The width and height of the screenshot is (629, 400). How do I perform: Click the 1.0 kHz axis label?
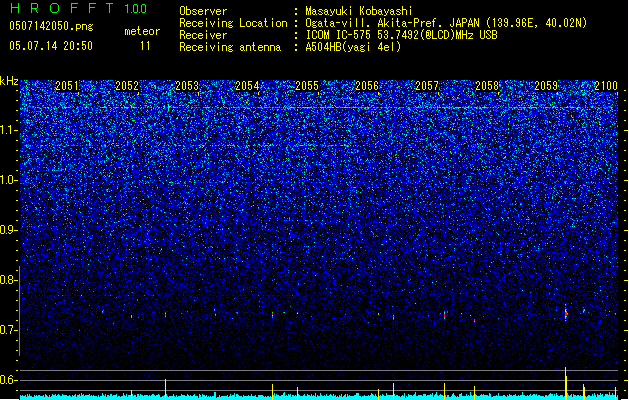[x=9, y=181]
